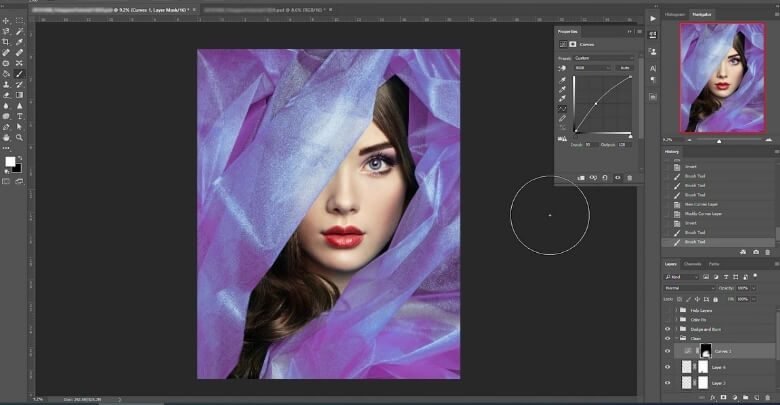Select the Eyedropper tool in toolbar
Screen dimensions: 780x405
tap(19, 42)
